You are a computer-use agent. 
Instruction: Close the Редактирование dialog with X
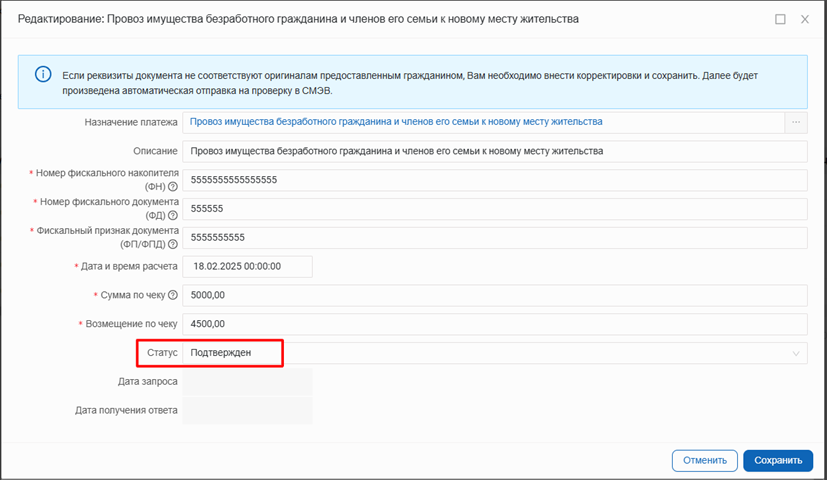[x=804, y=19]
